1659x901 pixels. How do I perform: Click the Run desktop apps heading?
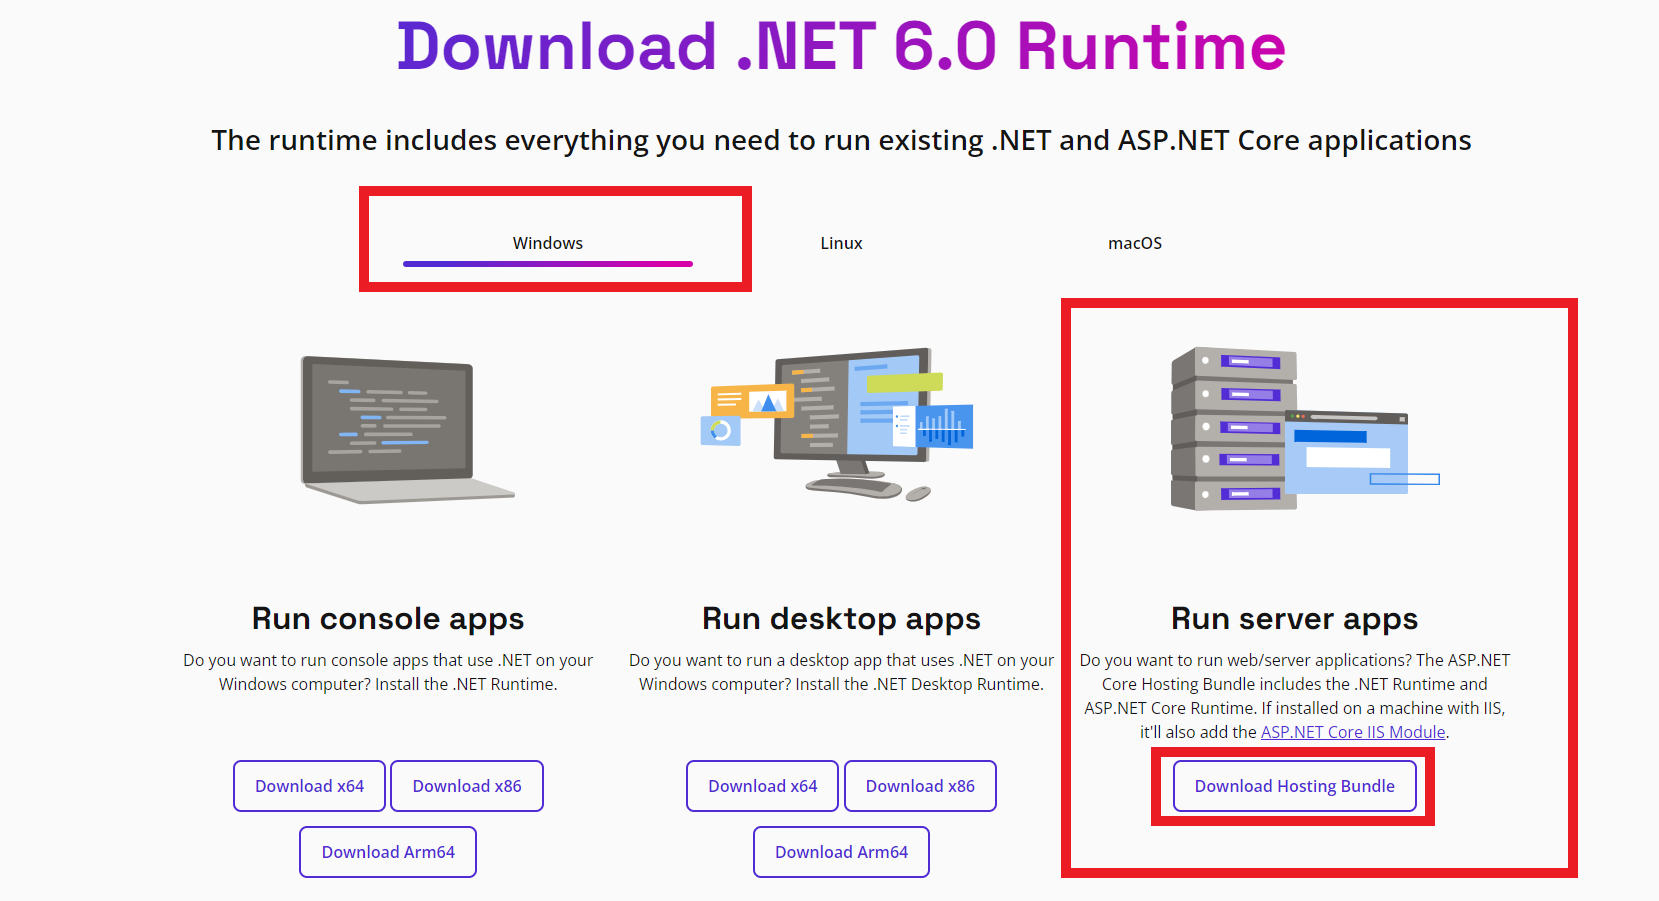click(841, 619)
